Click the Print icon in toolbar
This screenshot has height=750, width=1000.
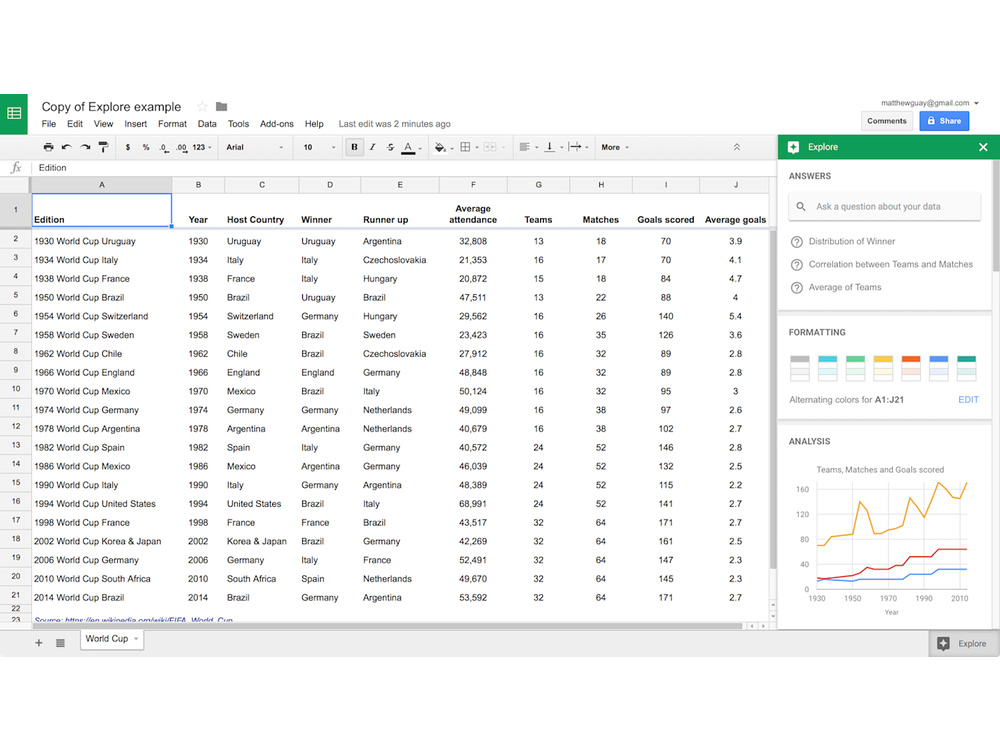(x=48, y=147)
